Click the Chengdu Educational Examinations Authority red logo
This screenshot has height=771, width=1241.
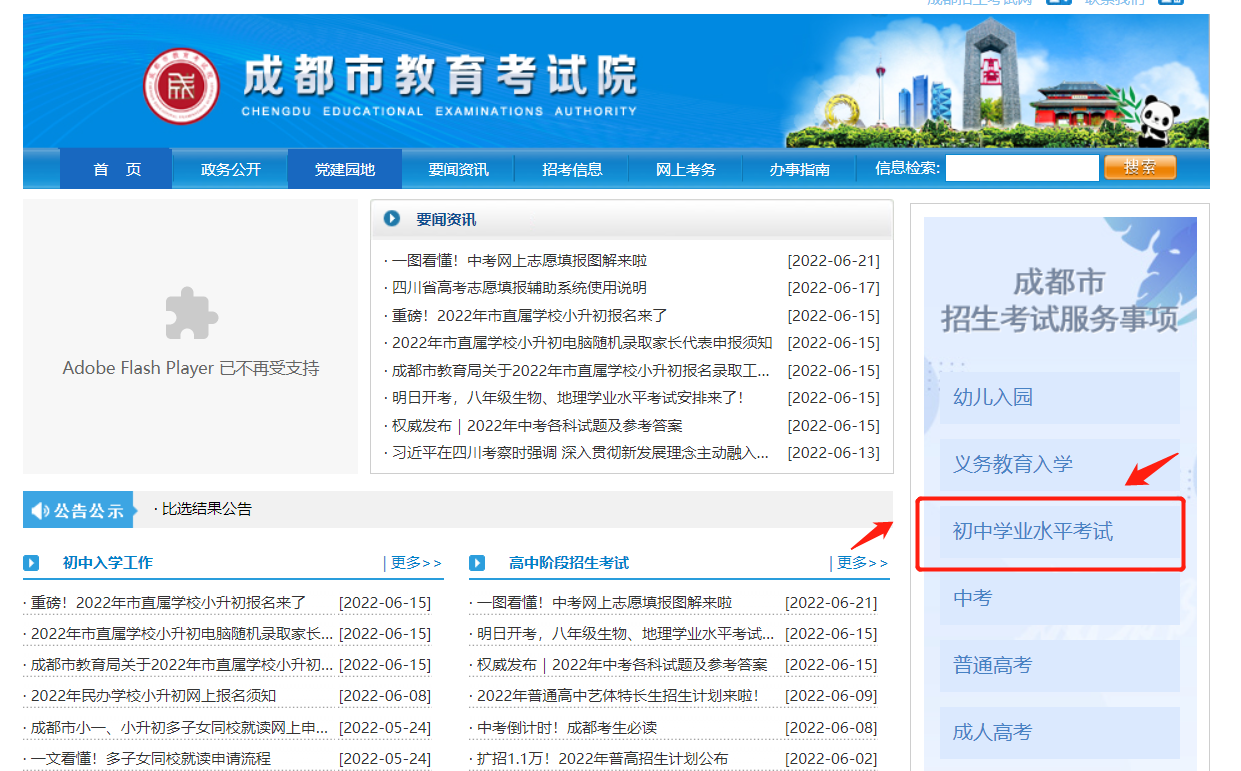[181, 85]
